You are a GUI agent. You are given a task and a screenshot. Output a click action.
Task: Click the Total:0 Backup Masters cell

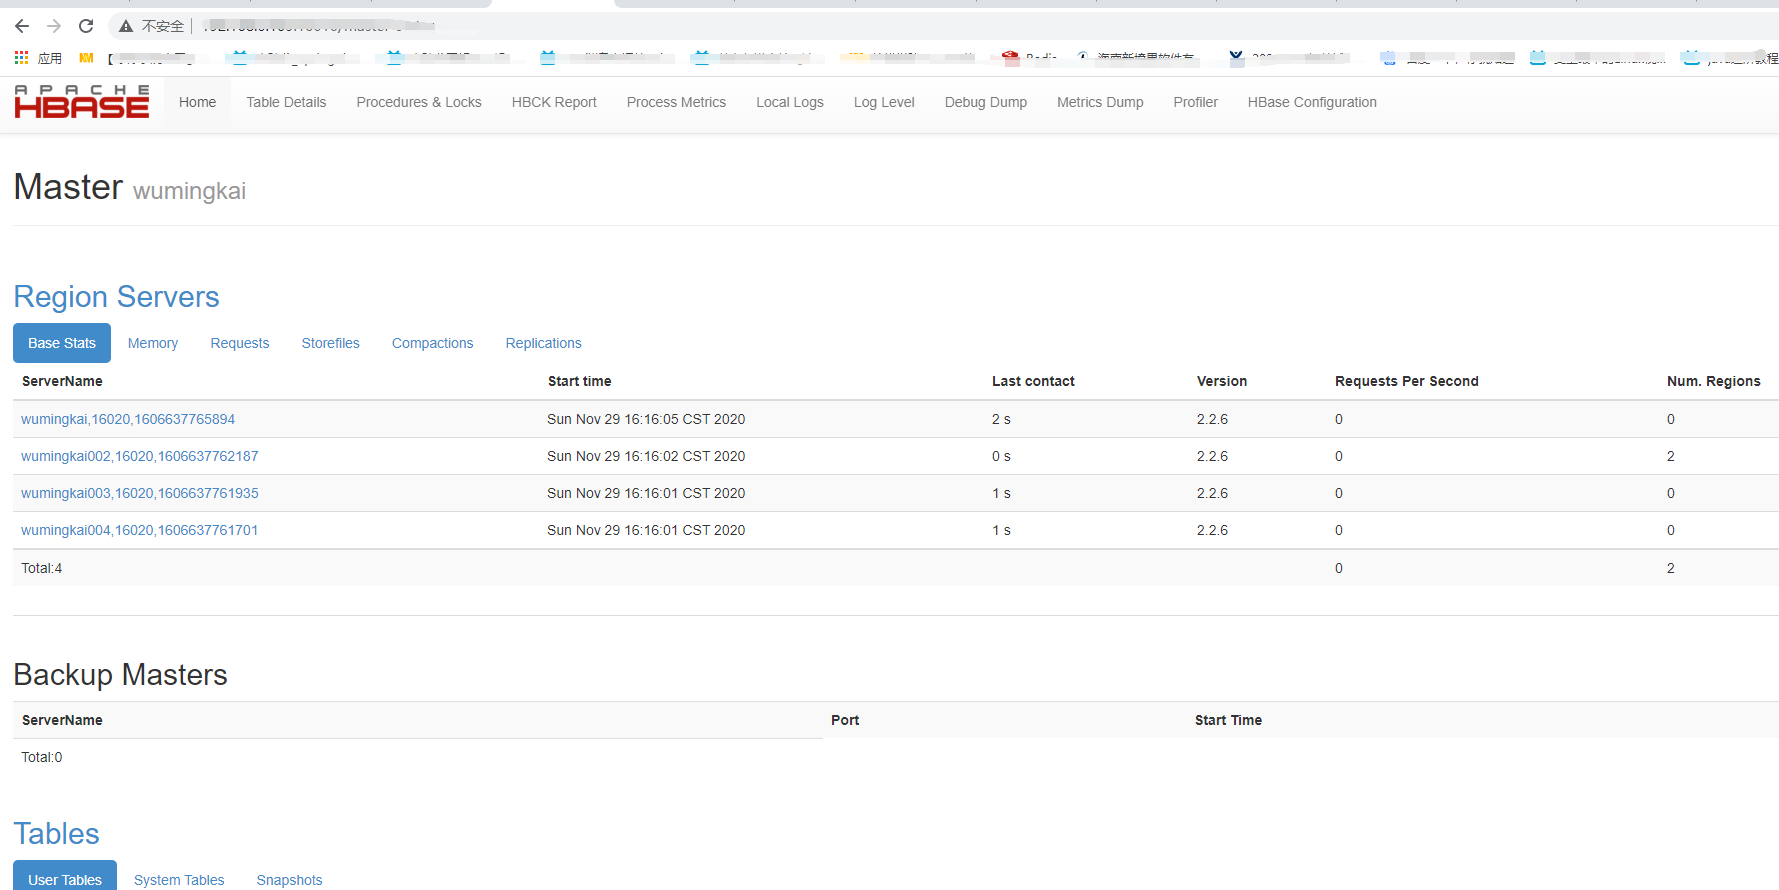(x=42, y=757)
